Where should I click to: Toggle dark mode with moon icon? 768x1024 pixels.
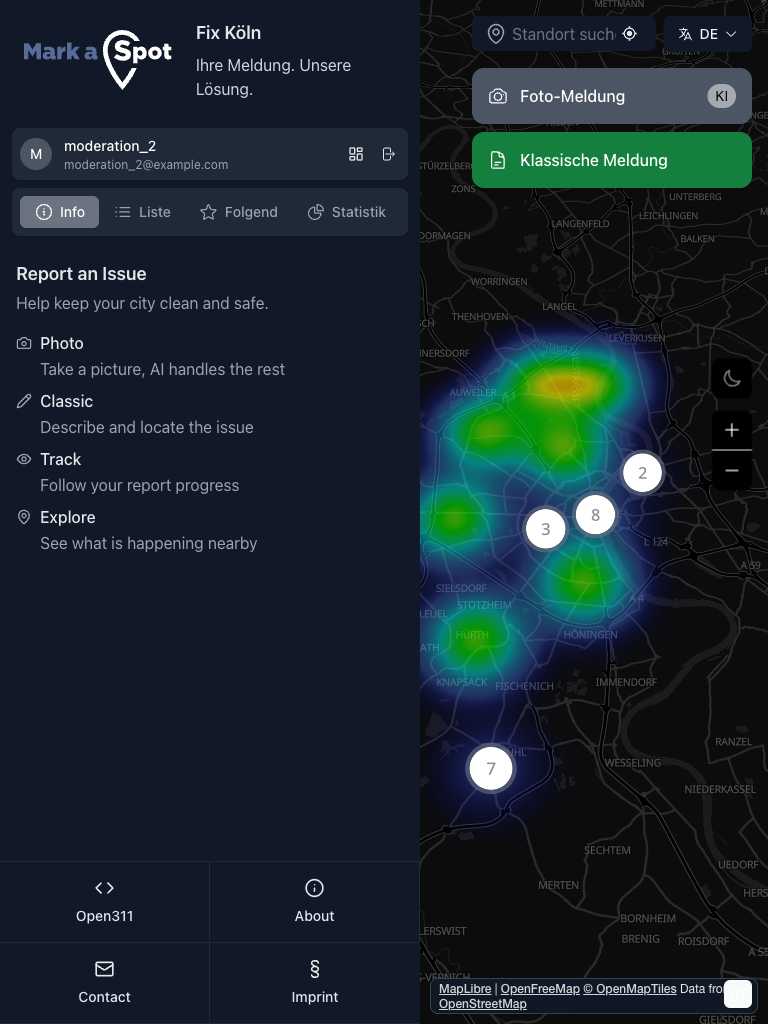[x=732, y=378]
